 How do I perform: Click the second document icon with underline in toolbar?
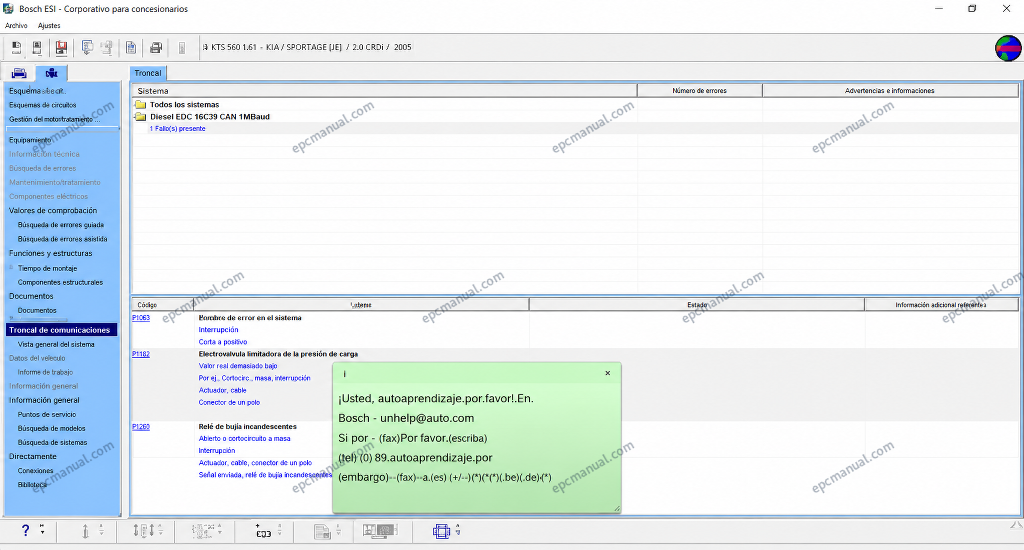[x=38, y=47]
